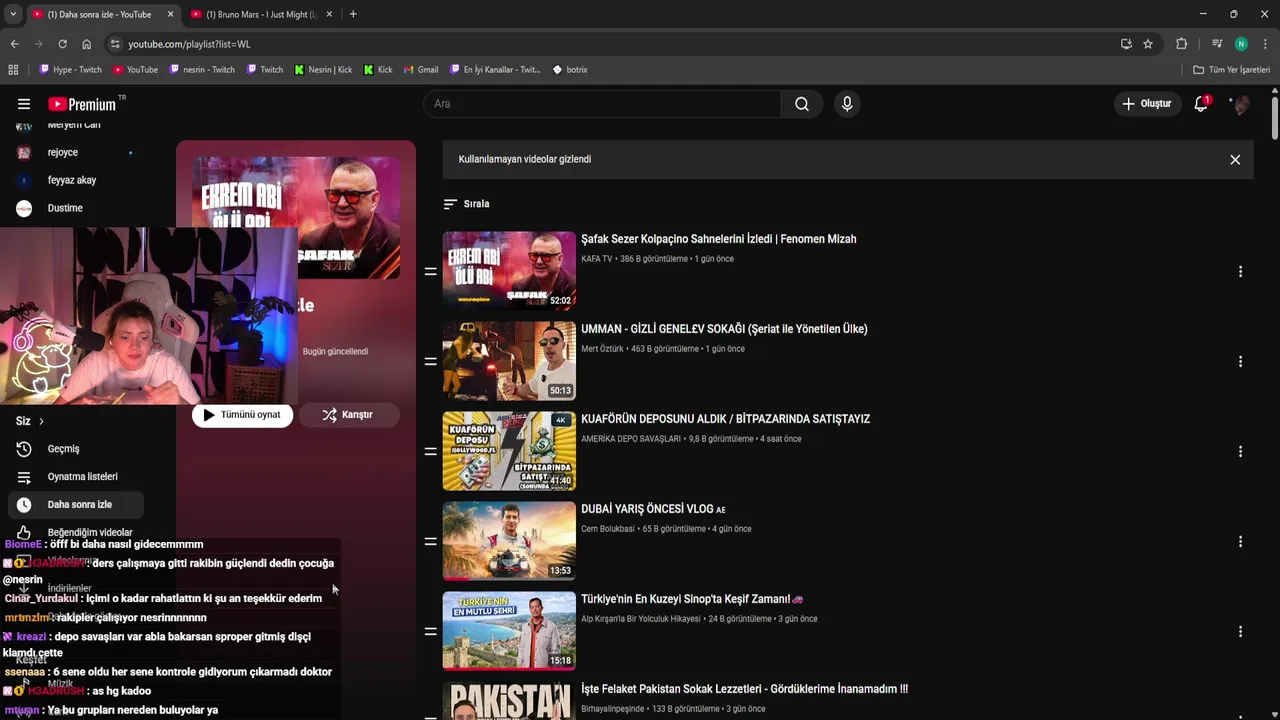Switch to the Bruno Mars browser tab

[262, 14]
